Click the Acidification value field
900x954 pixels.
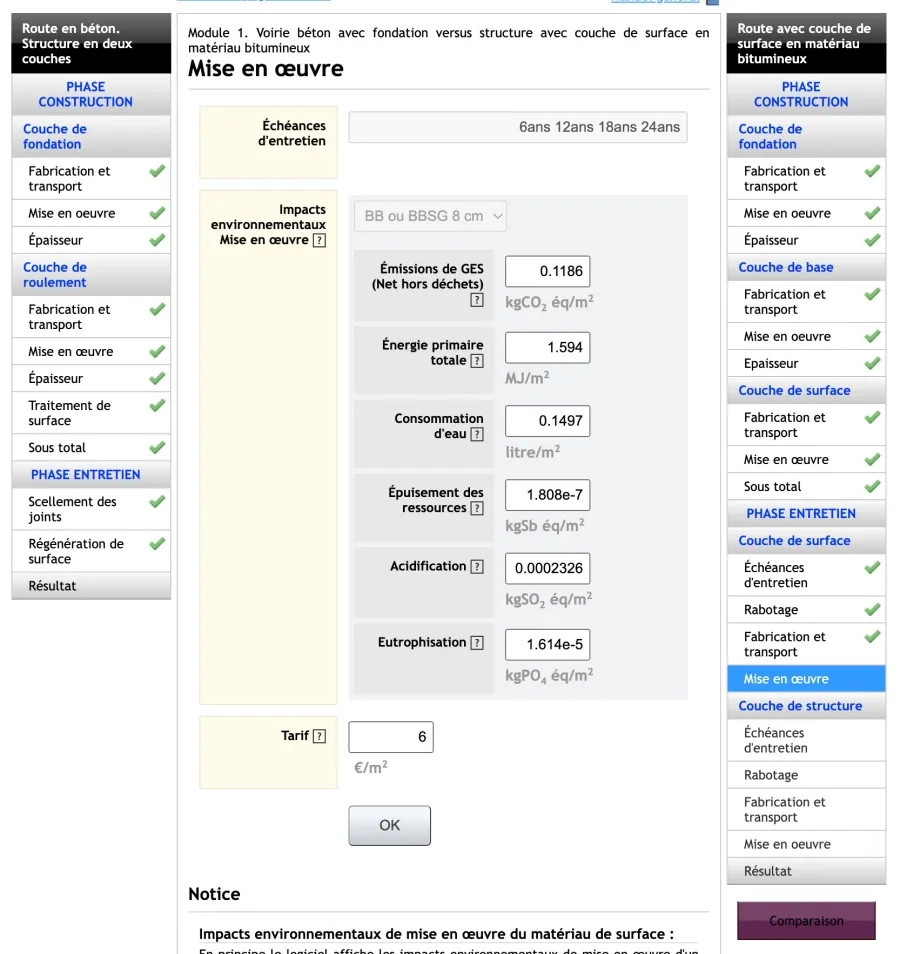point(548,568)
